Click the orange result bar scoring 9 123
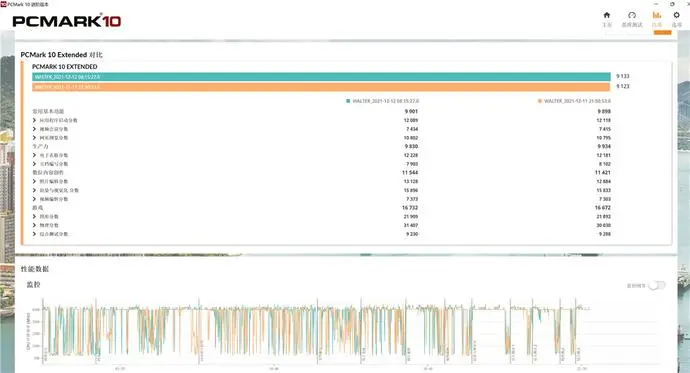This screenshot has width=690, height=373. pyautogui.click(x=321, y=87)
